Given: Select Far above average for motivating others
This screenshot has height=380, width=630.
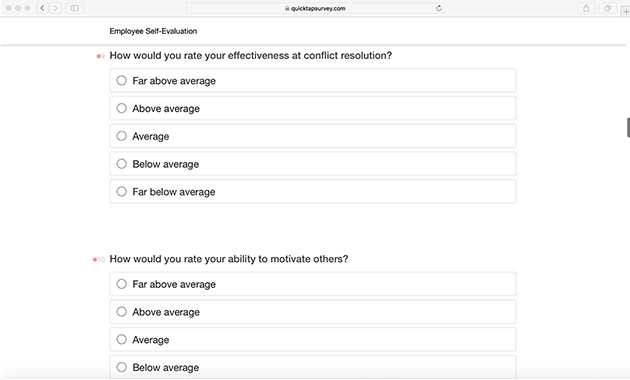Looking at the screenshot, I should (313, 284).
